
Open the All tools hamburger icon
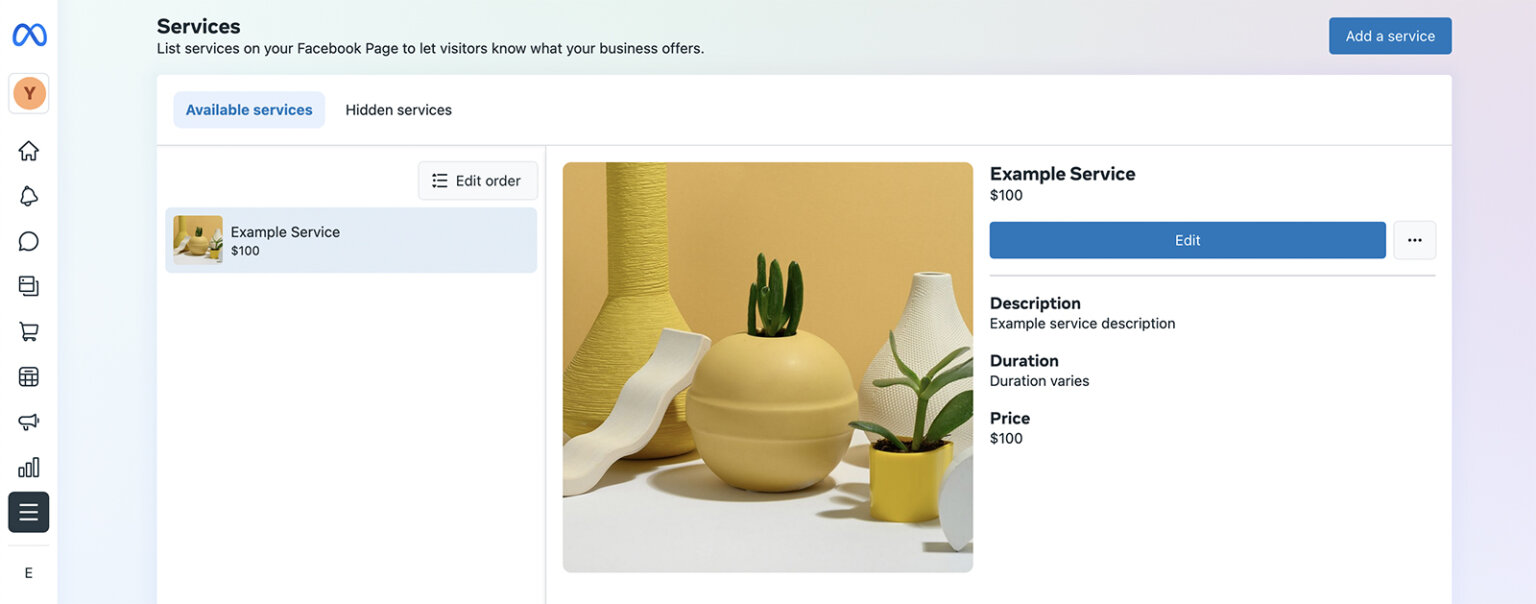28,511
